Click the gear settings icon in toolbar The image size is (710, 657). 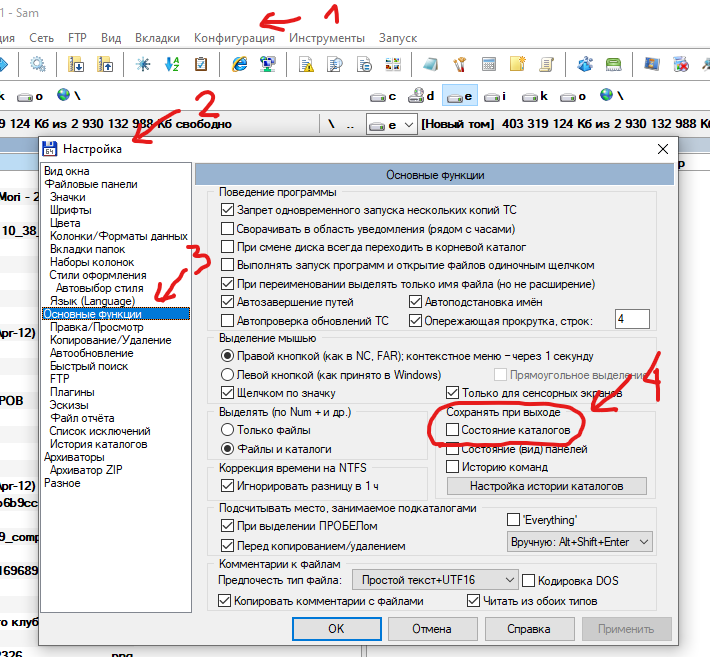coord(39,65)
